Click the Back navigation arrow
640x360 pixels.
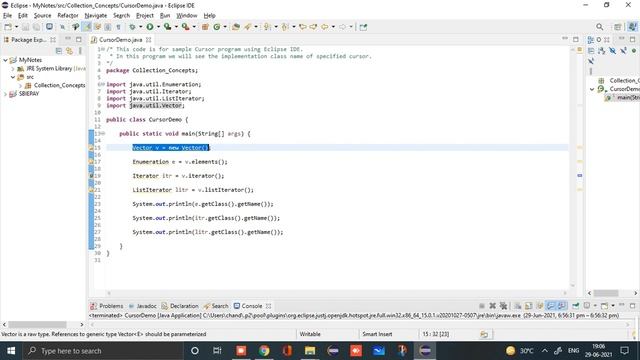click(324, 27)
